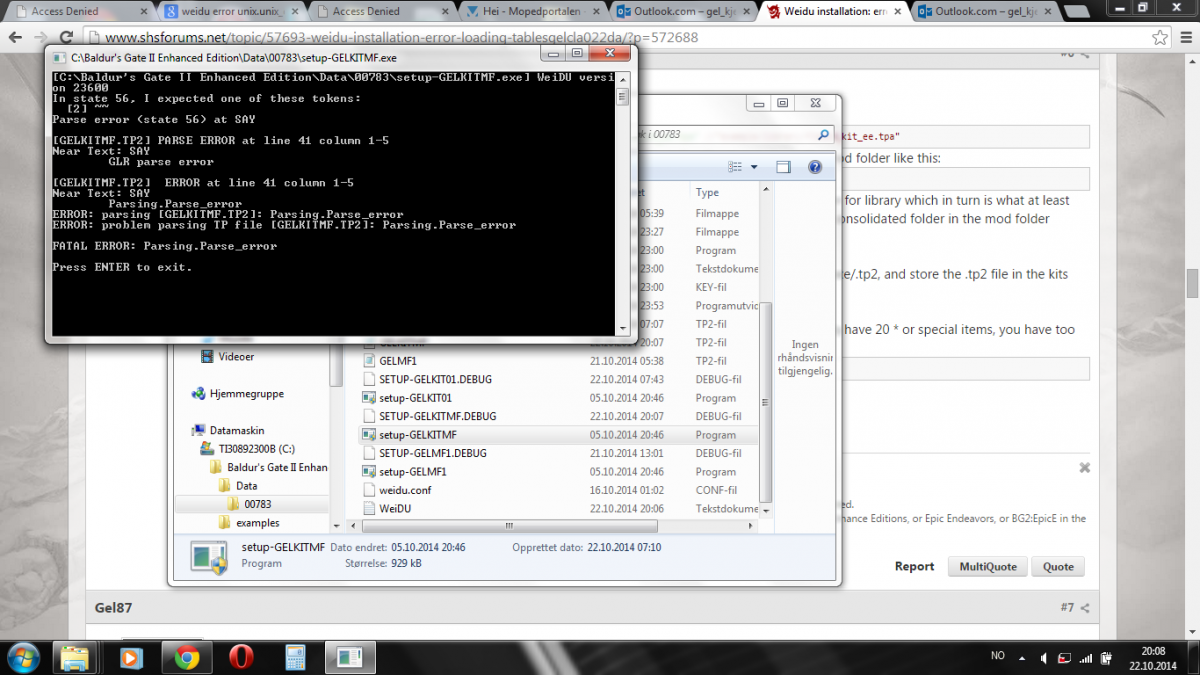The width and height of the screenshot is (1200, 675).
Task: Open the Gel87 user profile link
Action: coord(113,608)
